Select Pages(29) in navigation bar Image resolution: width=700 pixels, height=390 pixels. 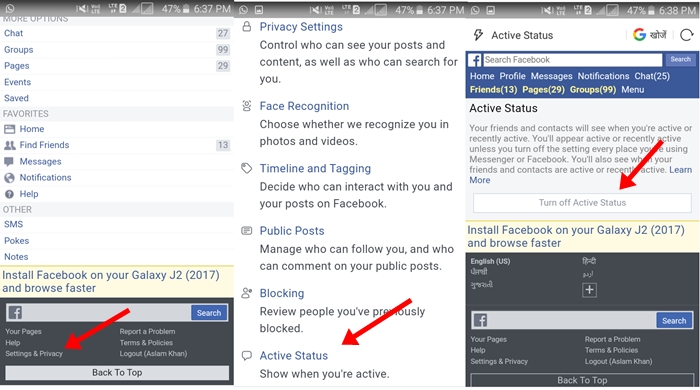(543, 90)
